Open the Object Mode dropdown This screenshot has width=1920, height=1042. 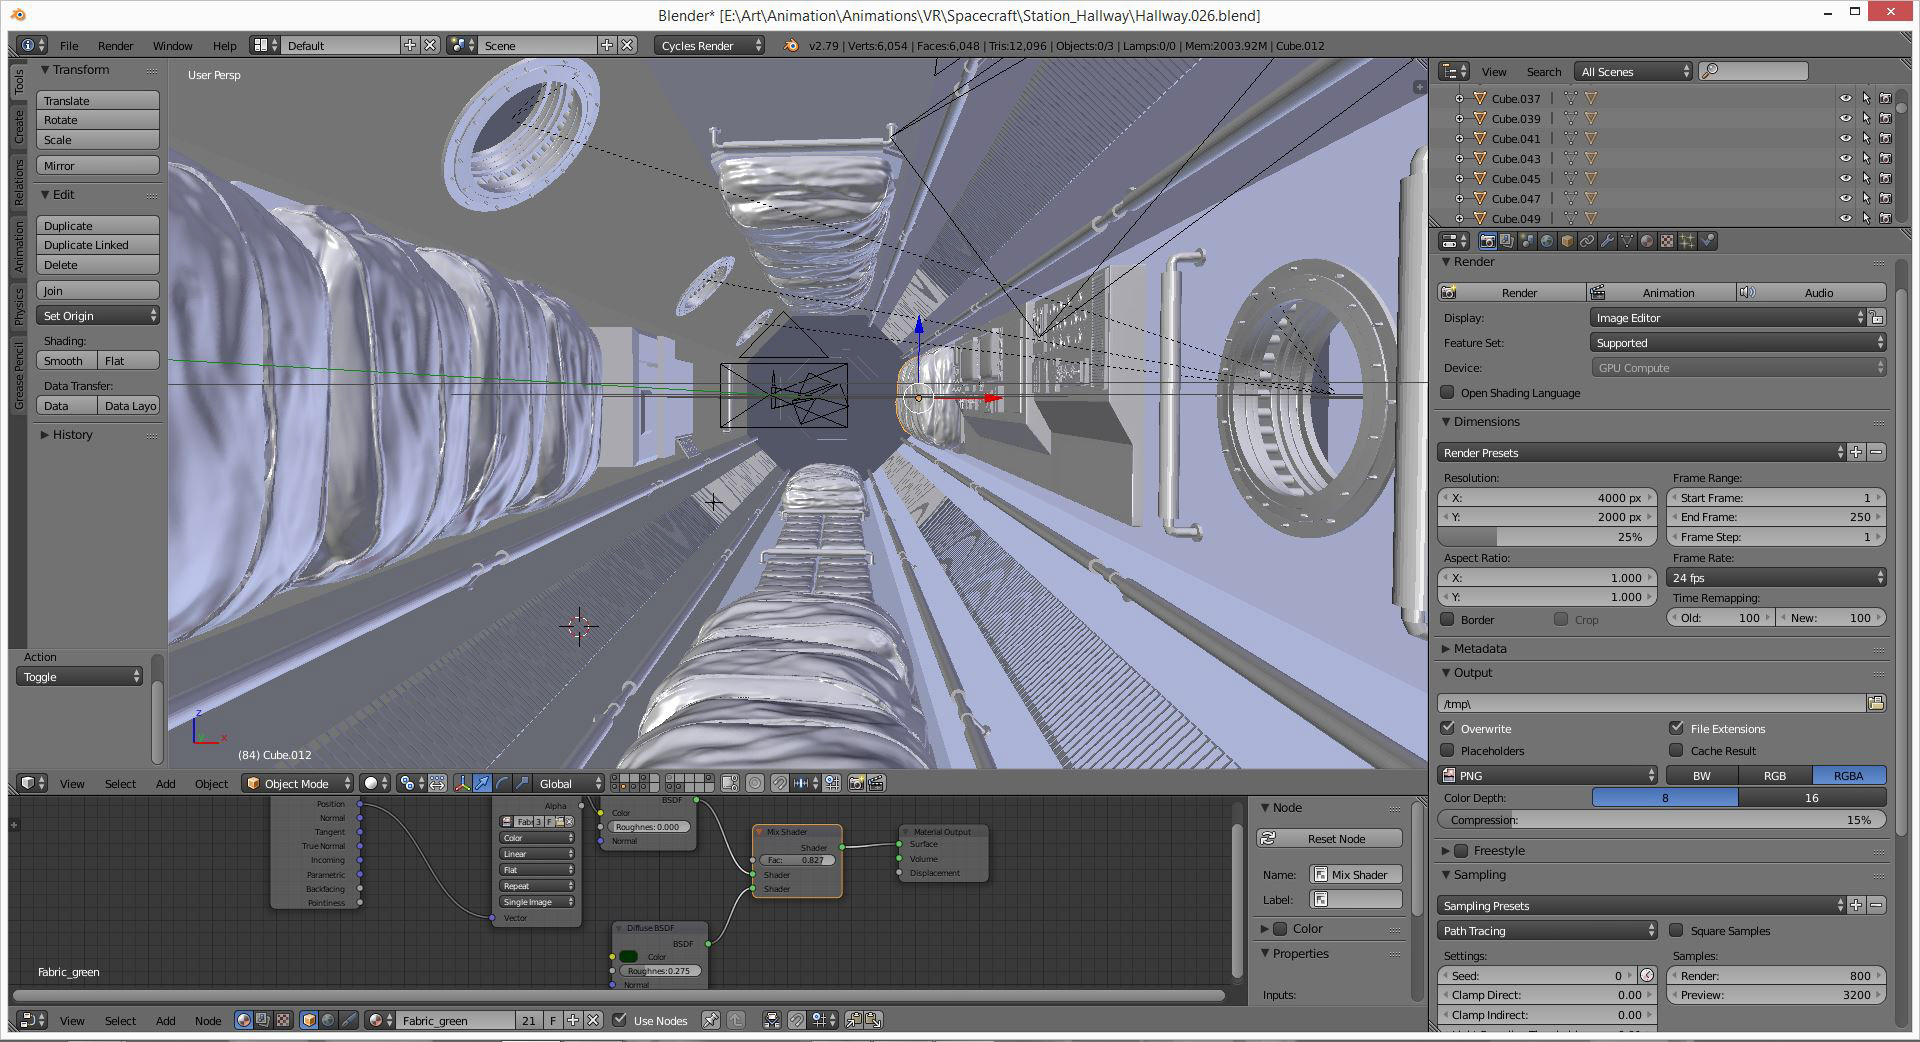[x=298, y=783]
